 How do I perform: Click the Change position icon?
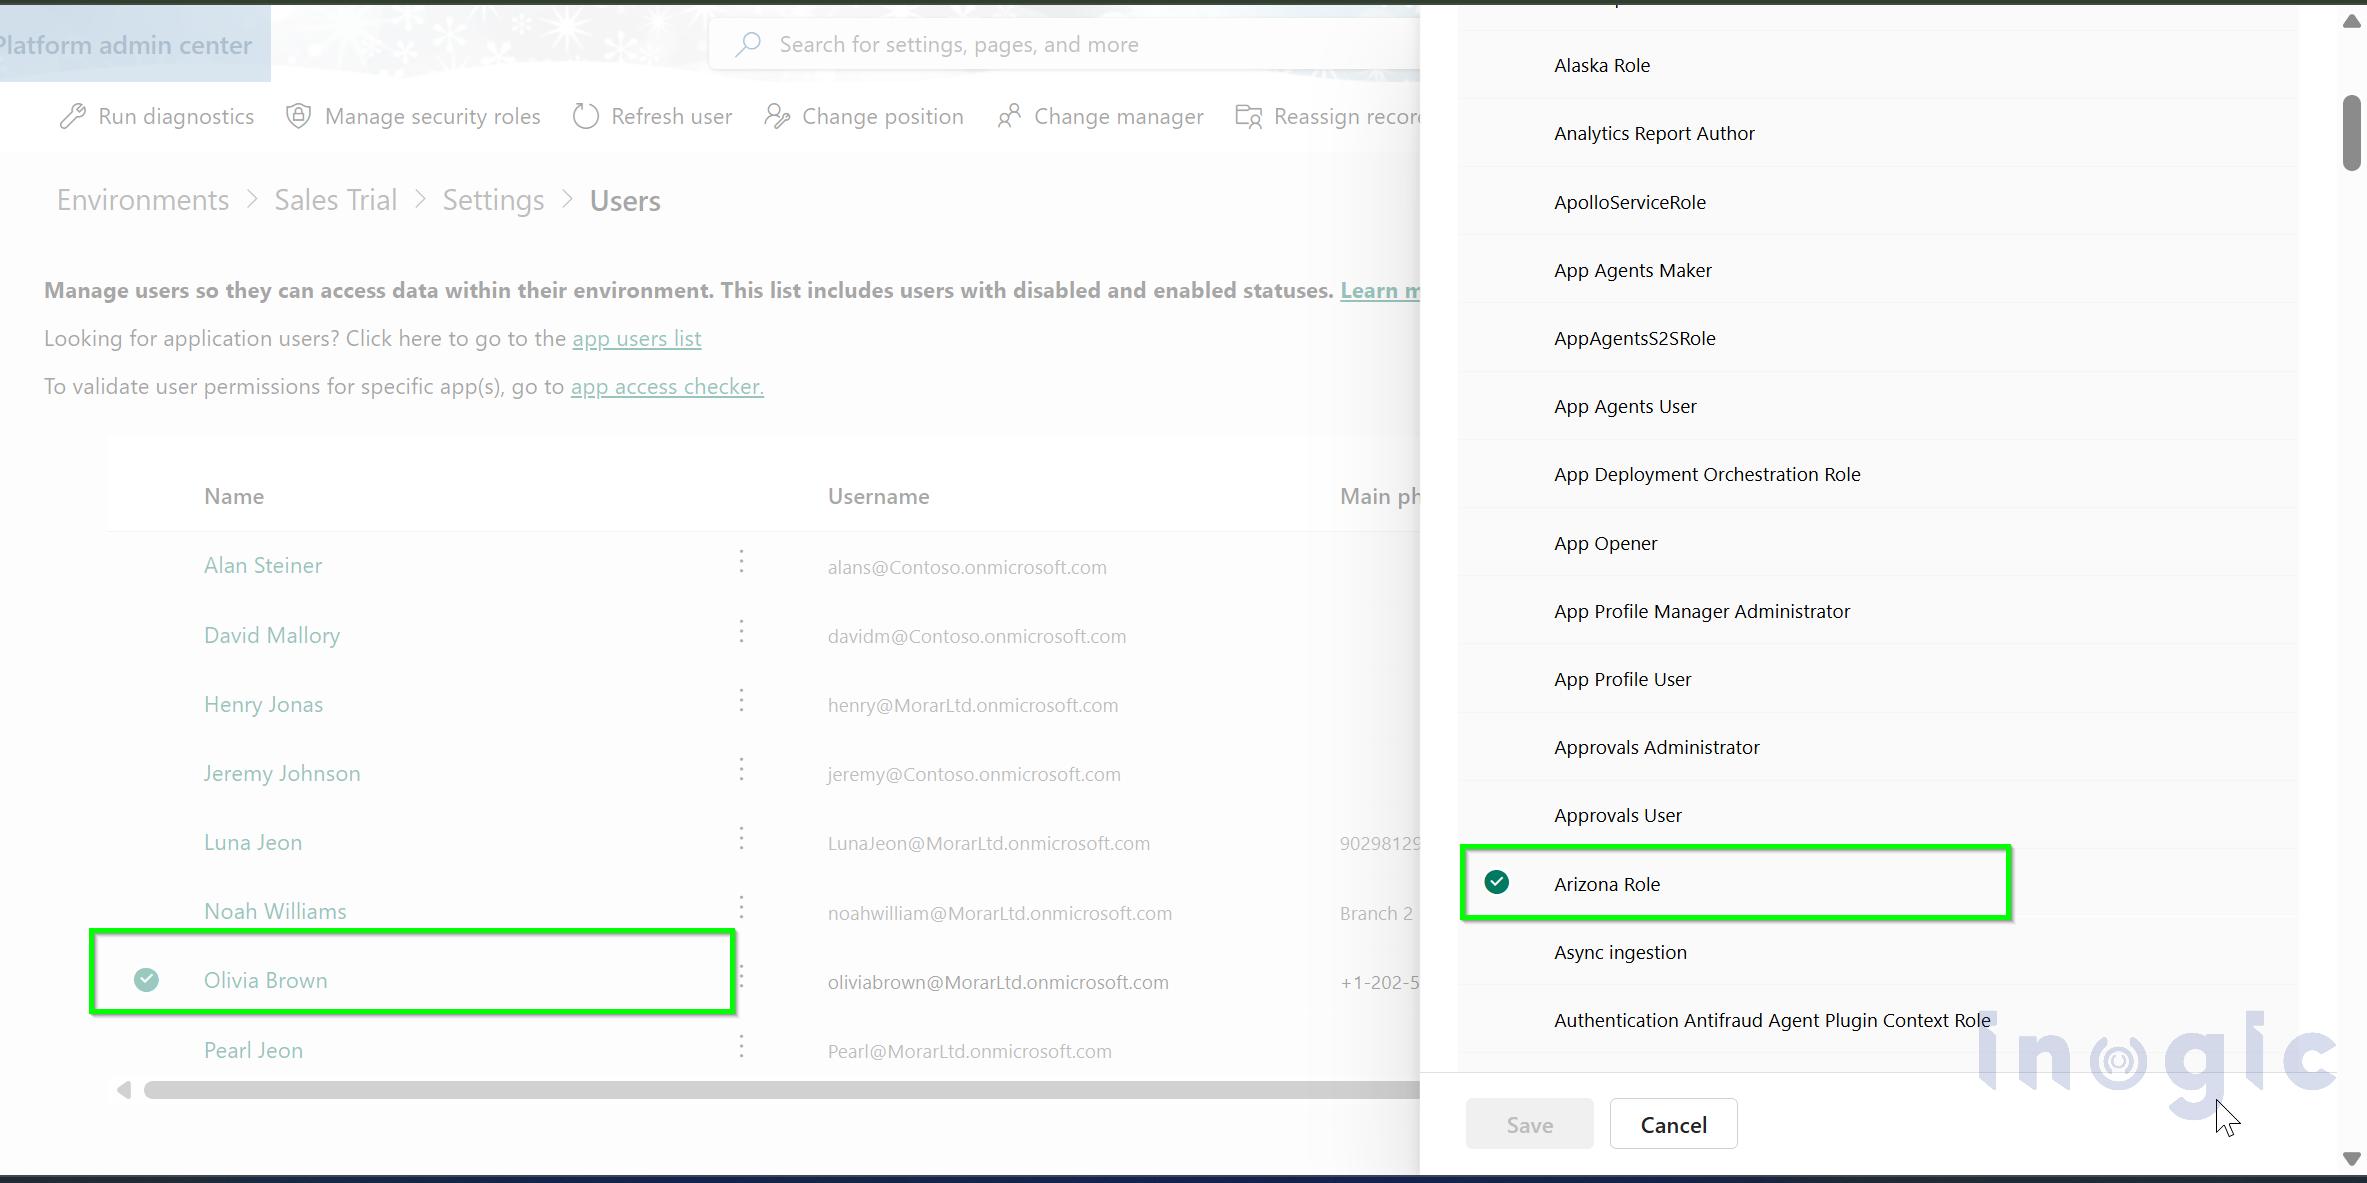pyautogui.click(x=777, y=116)
